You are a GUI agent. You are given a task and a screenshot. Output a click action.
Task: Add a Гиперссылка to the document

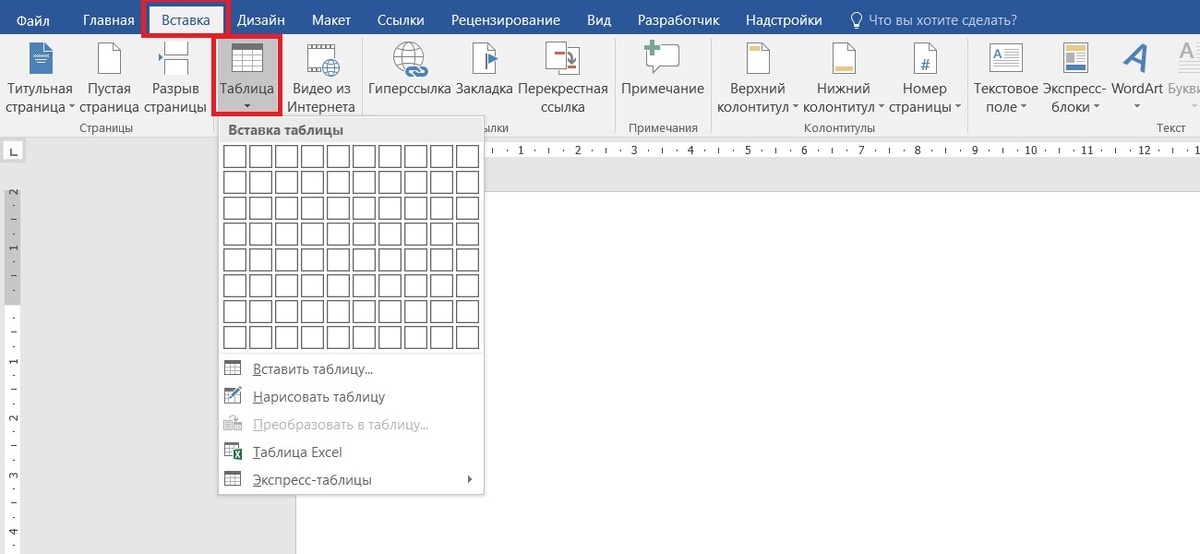[x=409, y=76]
